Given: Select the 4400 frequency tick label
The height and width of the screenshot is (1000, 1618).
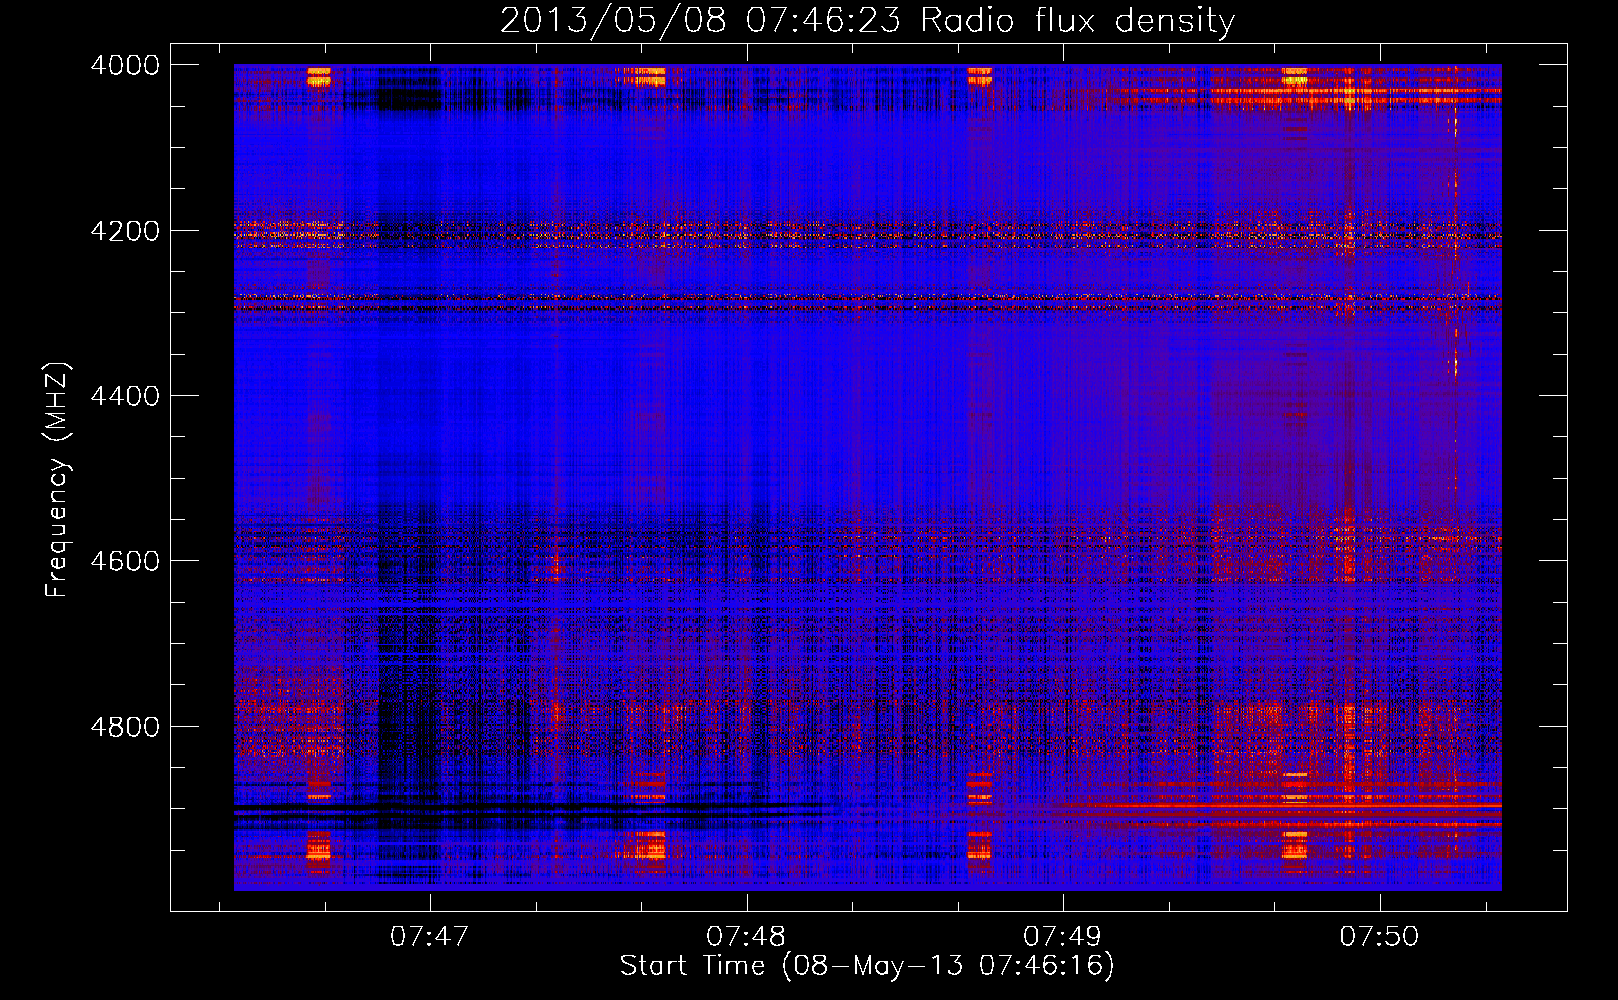Looking at the screenshot, I should pyautogui.click(x=125, y=396).
